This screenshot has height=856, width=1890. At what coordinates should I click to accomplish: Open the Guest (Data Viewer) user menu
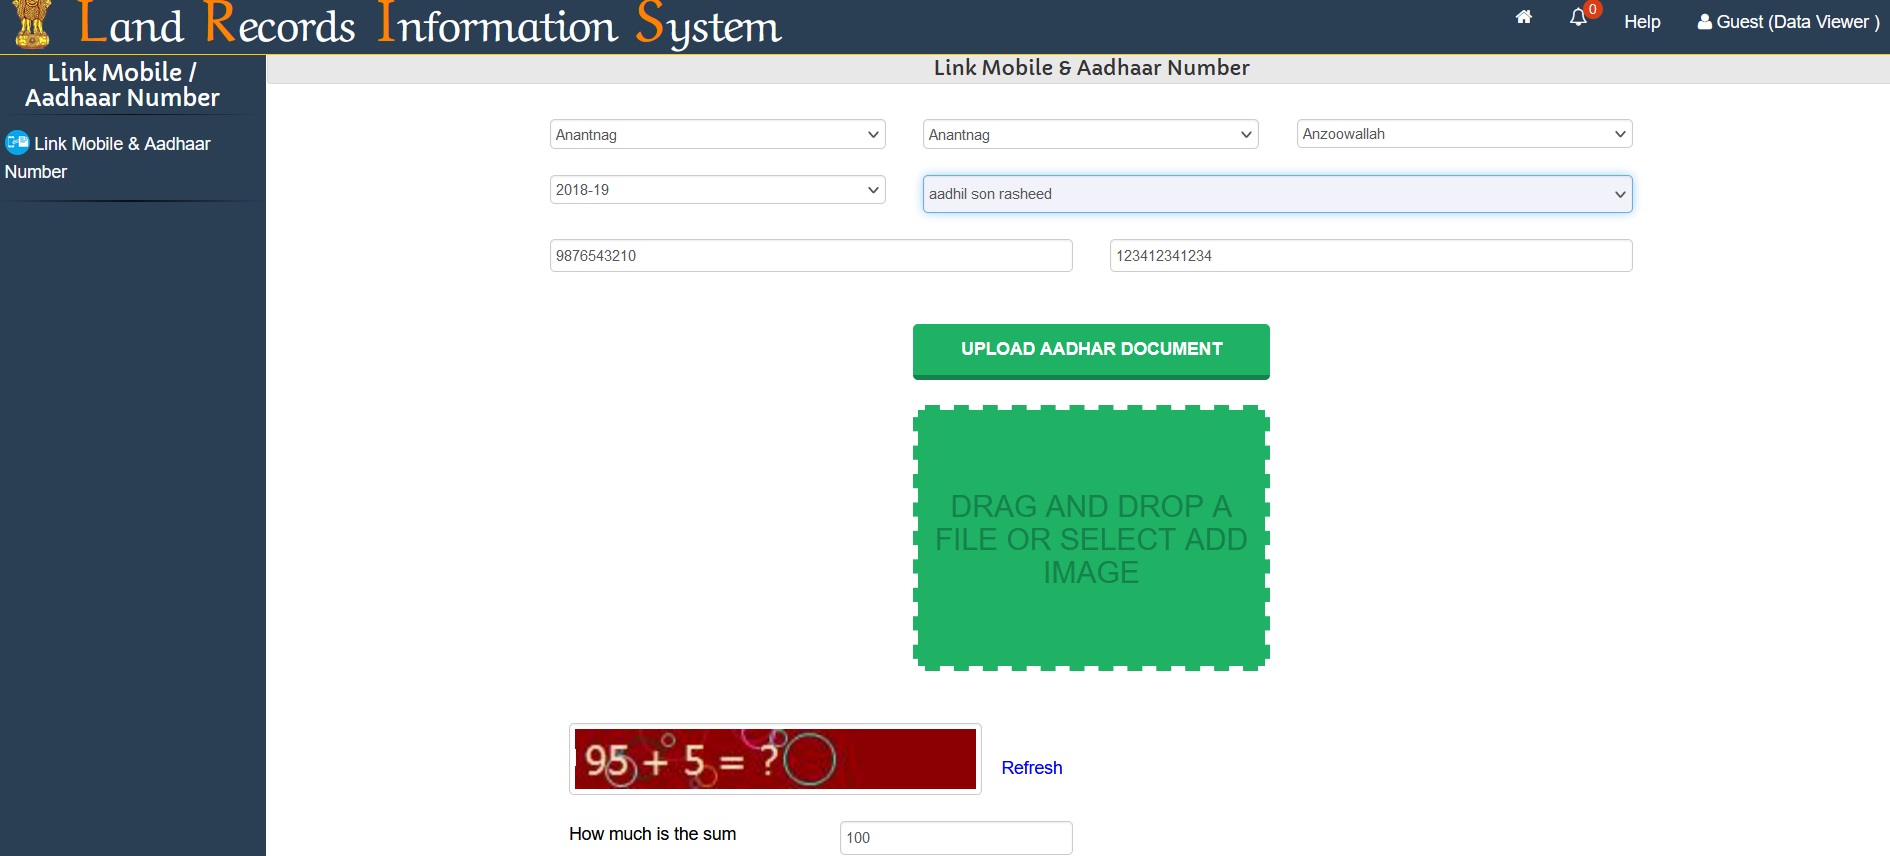click(x=1788, y=22)
